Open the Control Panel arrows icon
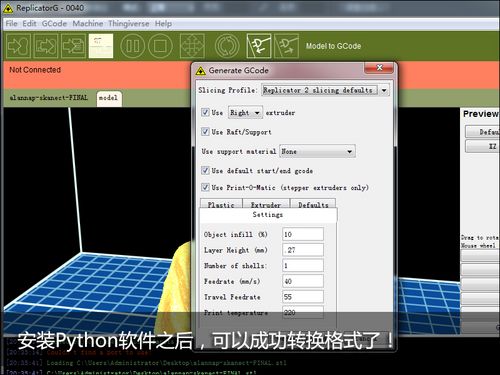 point(192,46)
